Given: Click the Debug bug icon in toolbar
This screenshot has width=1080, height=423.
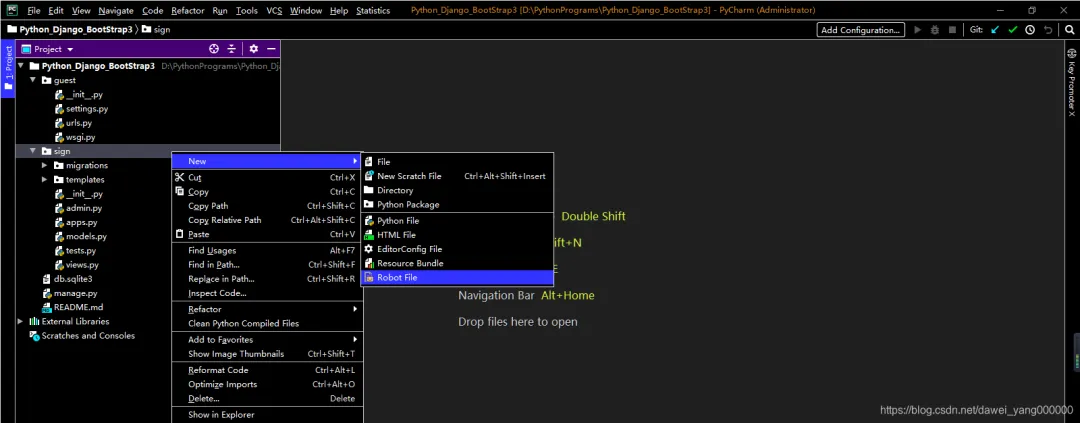Looking at the screenshot, I should (935, 30).
